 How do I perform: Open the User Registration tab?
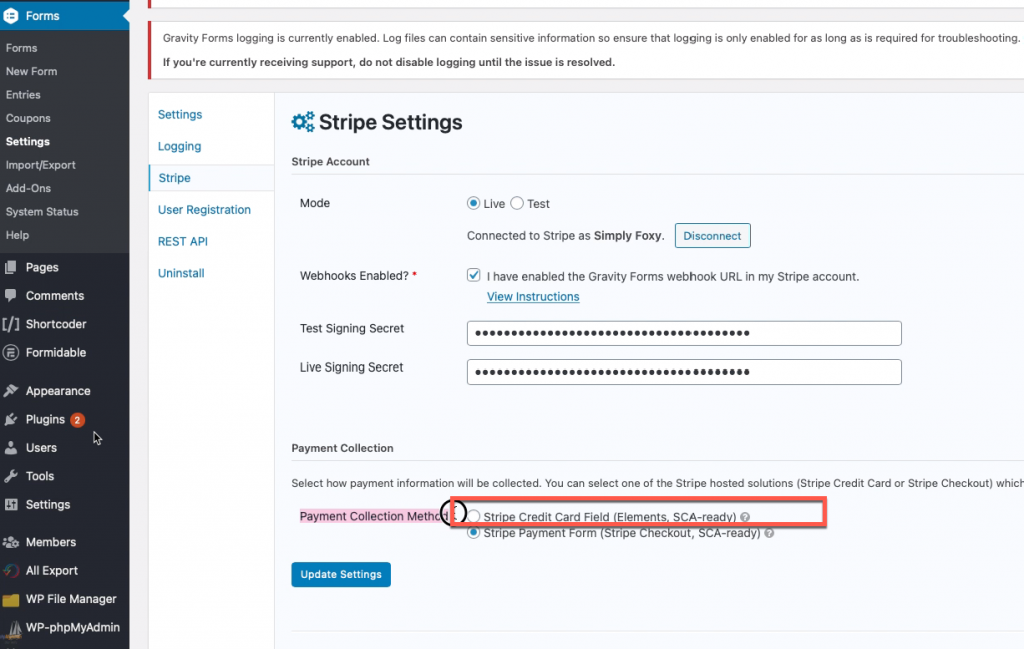coord(204,210)
